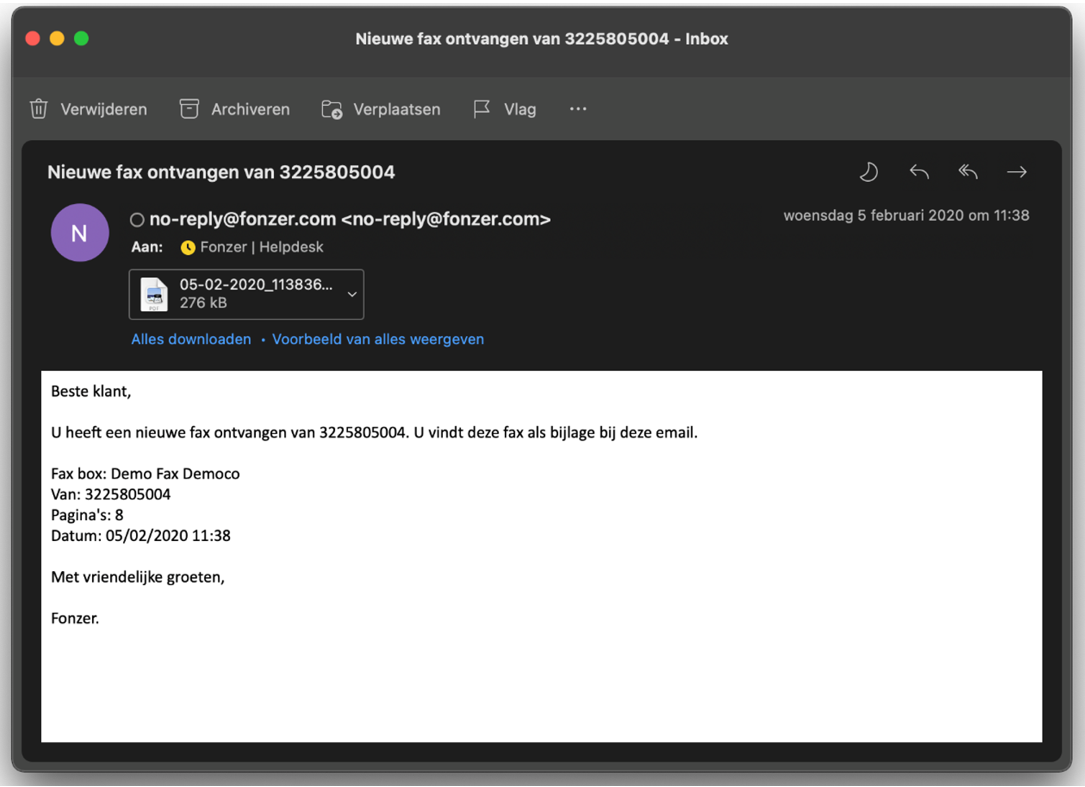Minimize window with the yellow button
The image size is (1085, 787).
[x=57, y=39]
